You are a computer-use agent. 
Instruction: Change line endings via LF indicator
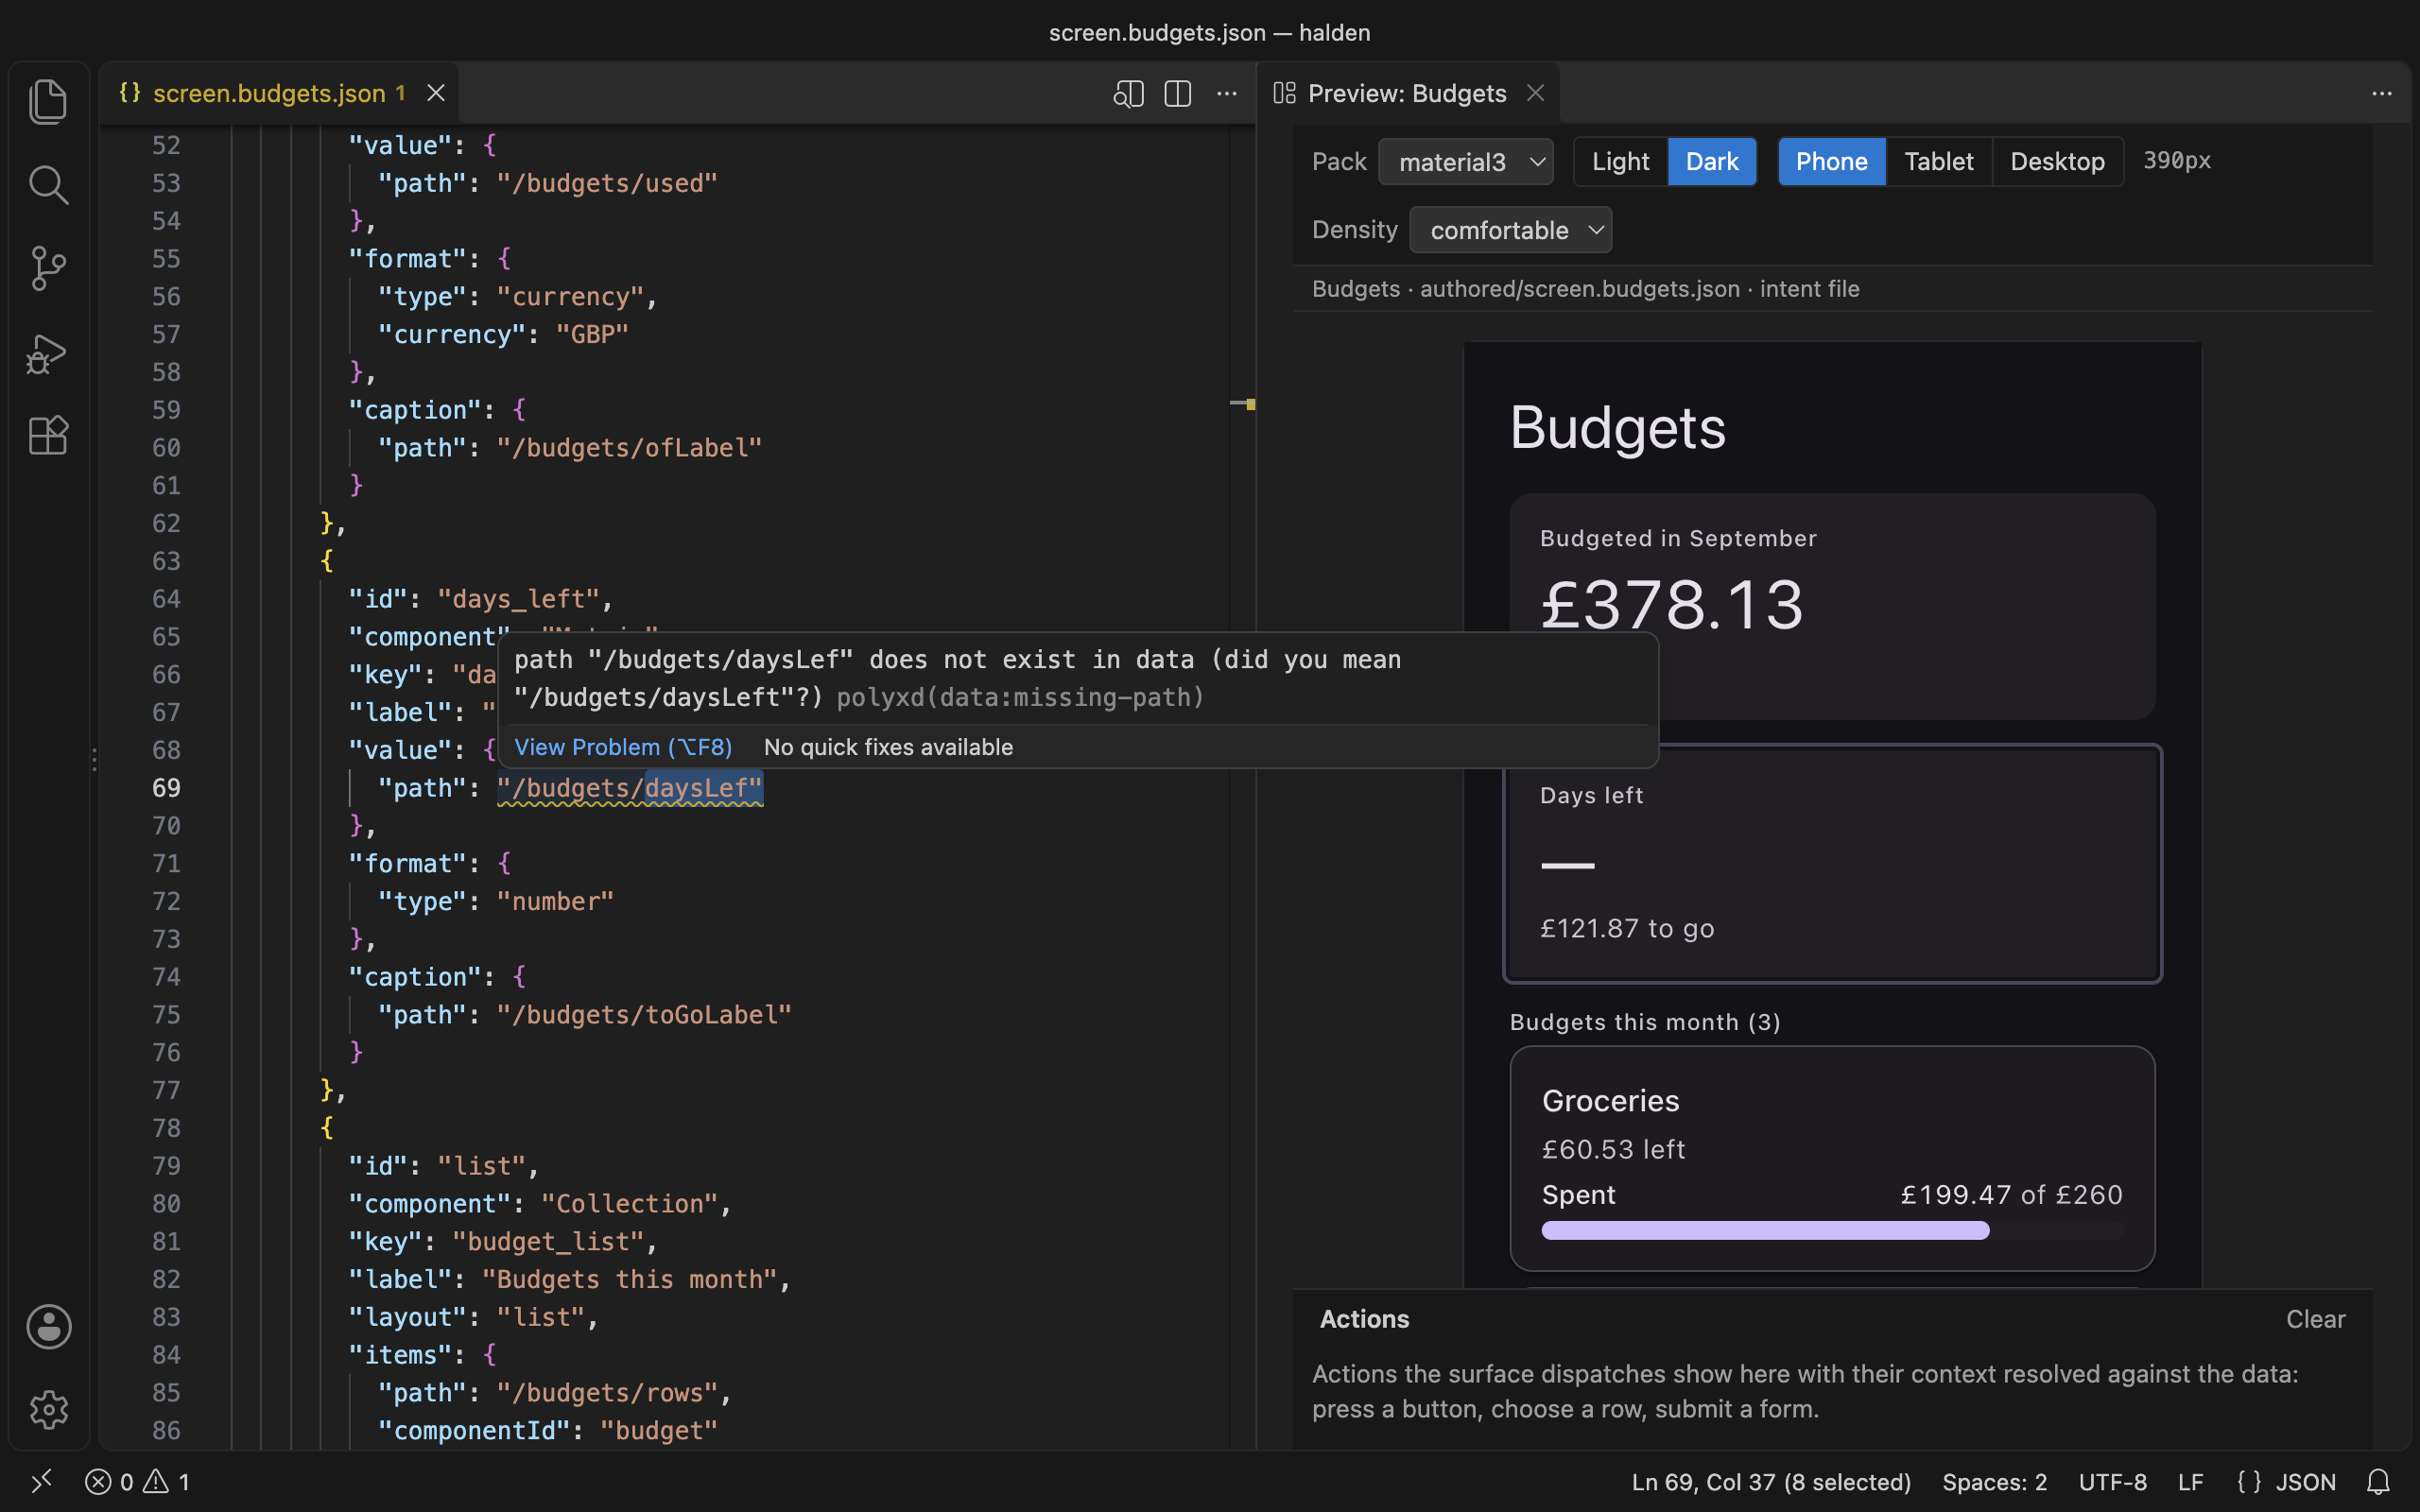(x=2190, y=1481)
